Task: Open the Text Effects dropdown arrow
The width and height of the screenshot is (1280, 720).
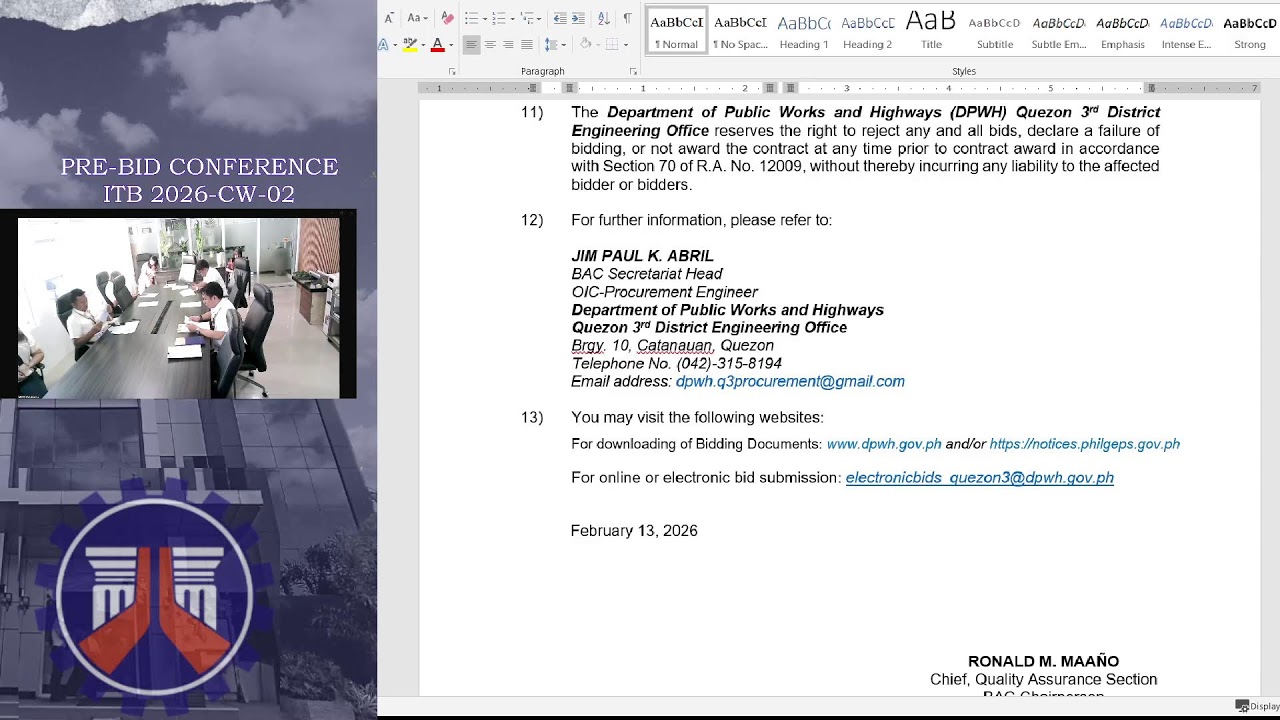Action: (395, 45)
